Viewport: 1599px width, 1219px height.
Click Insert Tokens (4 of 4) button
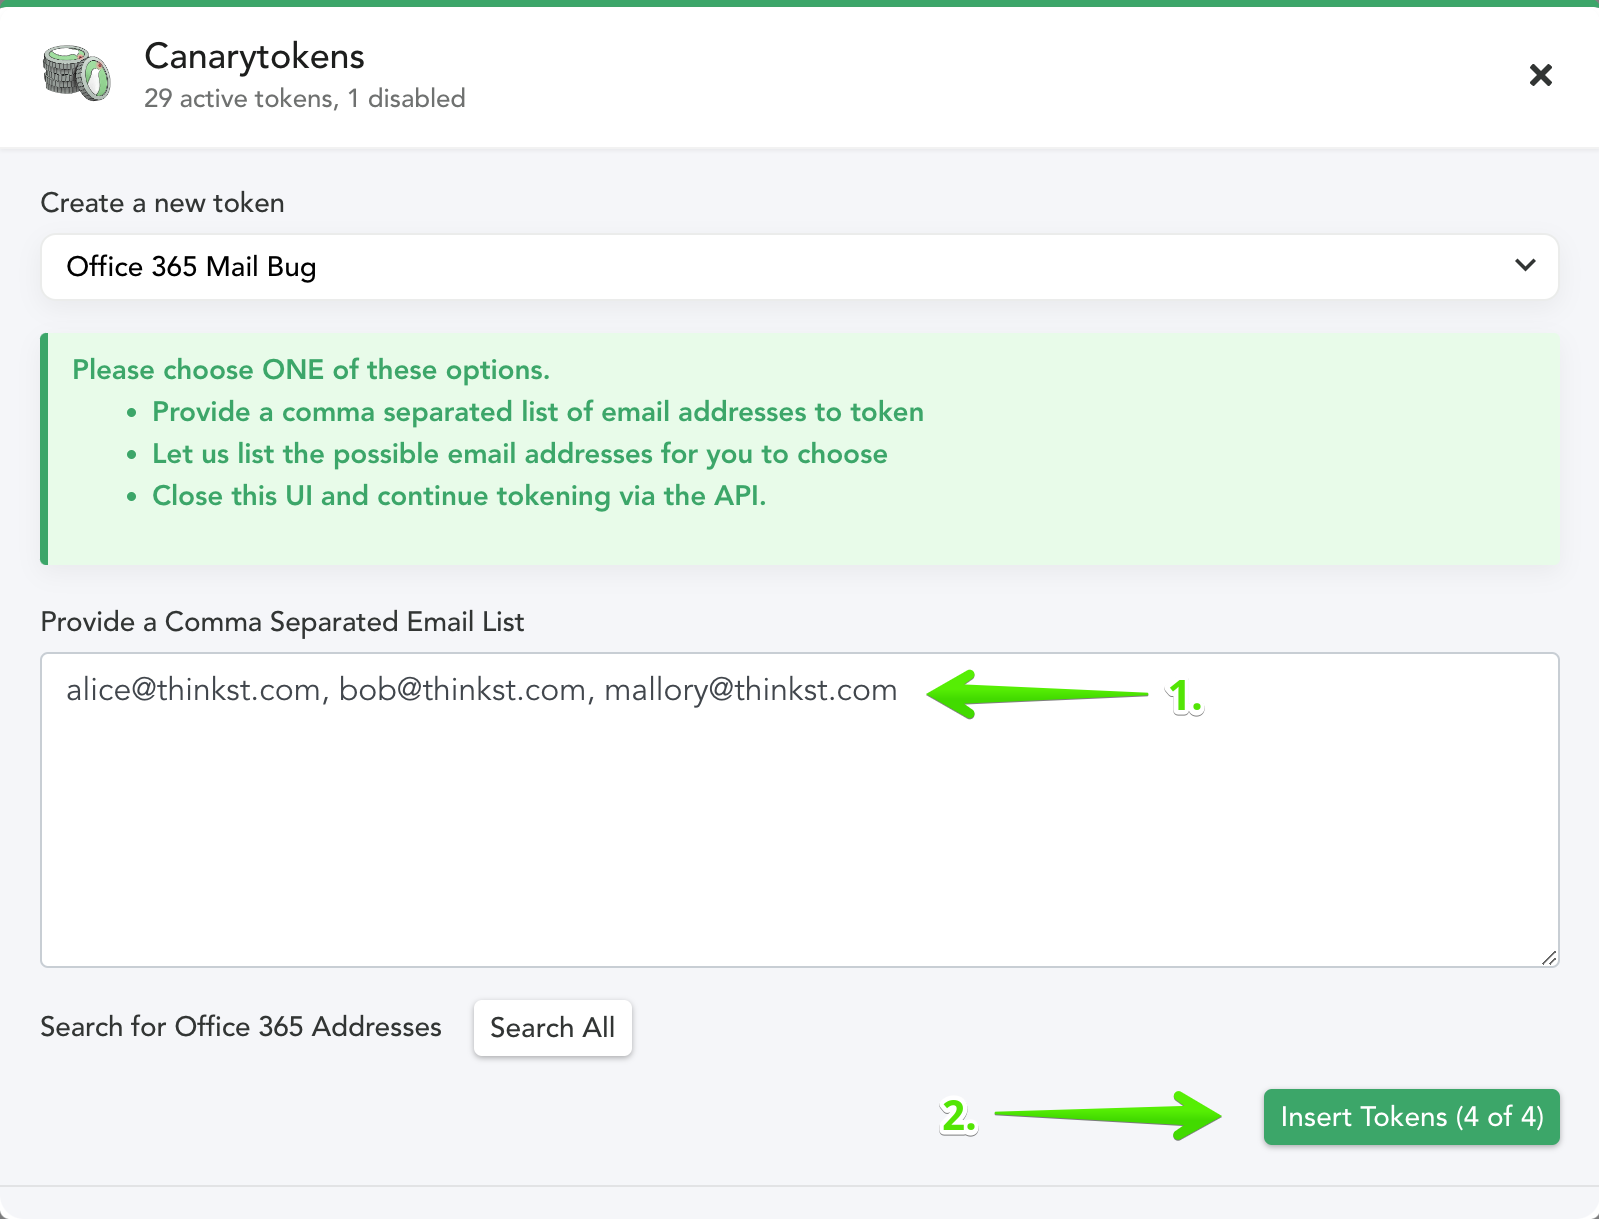point(1411,1116)
